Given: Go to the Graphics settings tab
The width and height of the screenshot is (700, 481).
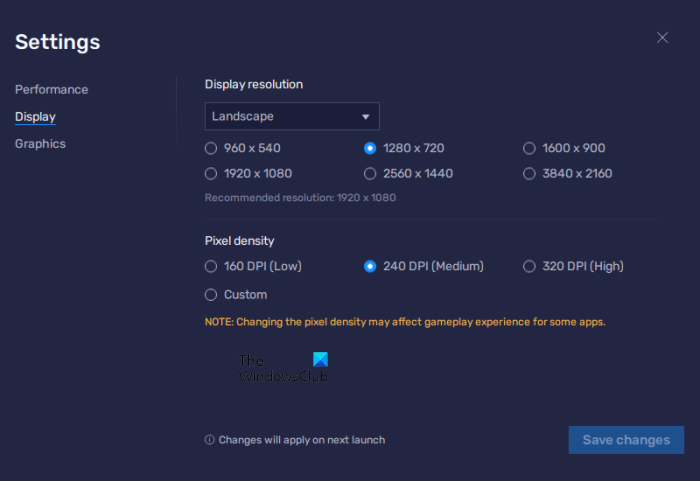Looking at the screenshot, I should (x=40, y=144).
